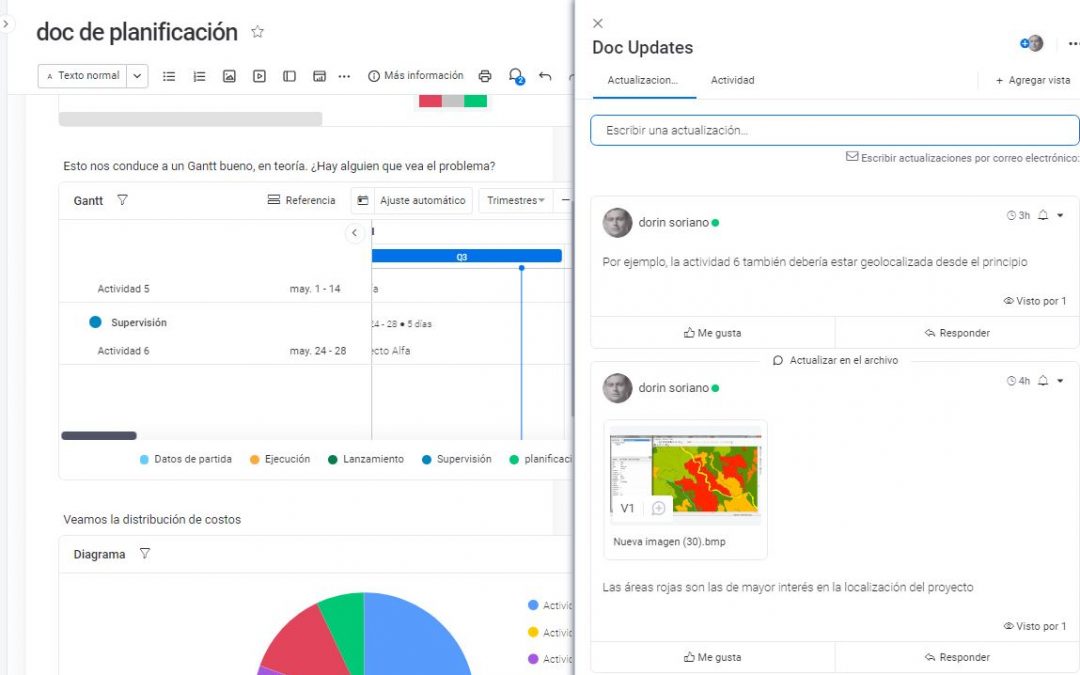Click Responder under the image update

(x=957, y=657)
